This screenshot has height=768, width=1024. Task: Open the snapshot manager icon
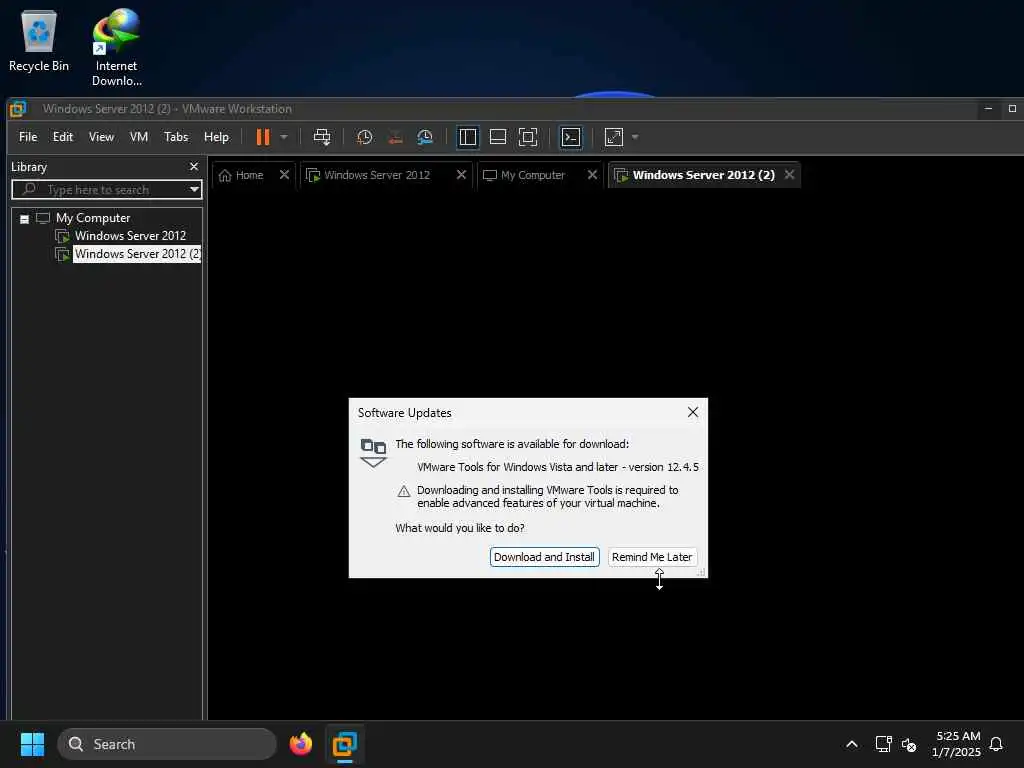click(425, 137)
